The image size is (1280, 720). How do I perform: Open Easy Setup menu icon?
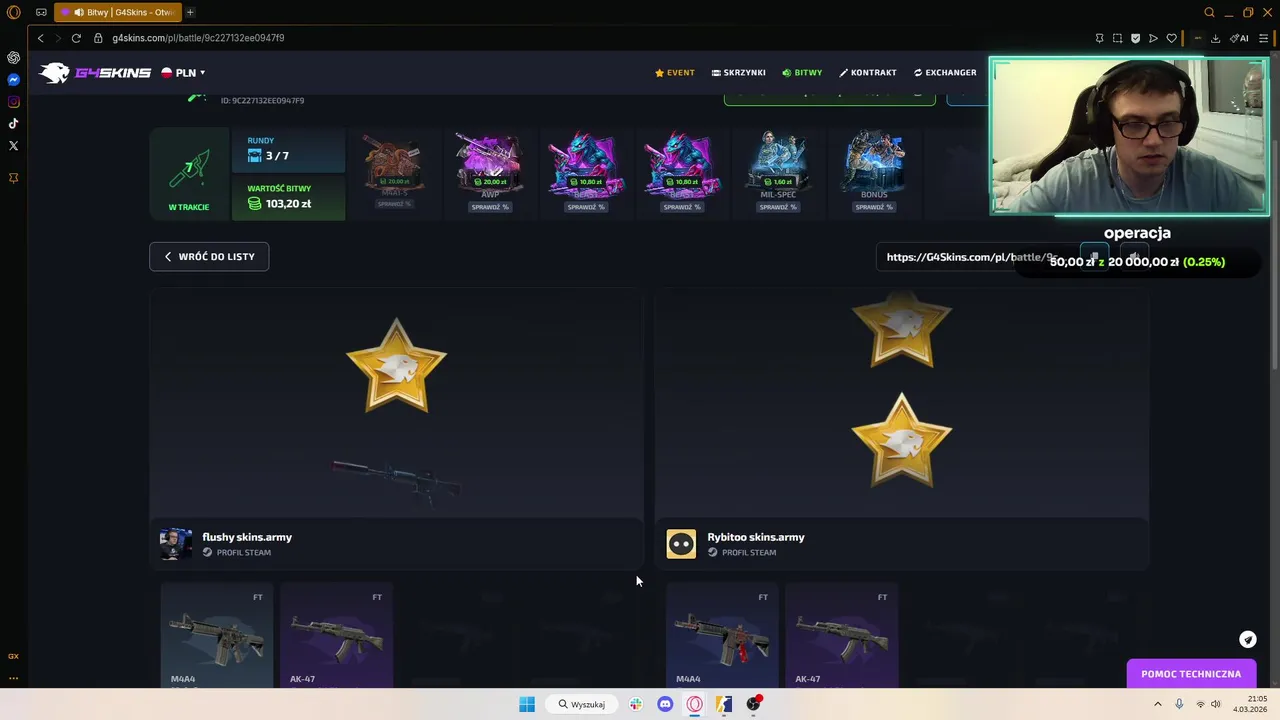click(1263, 38)
